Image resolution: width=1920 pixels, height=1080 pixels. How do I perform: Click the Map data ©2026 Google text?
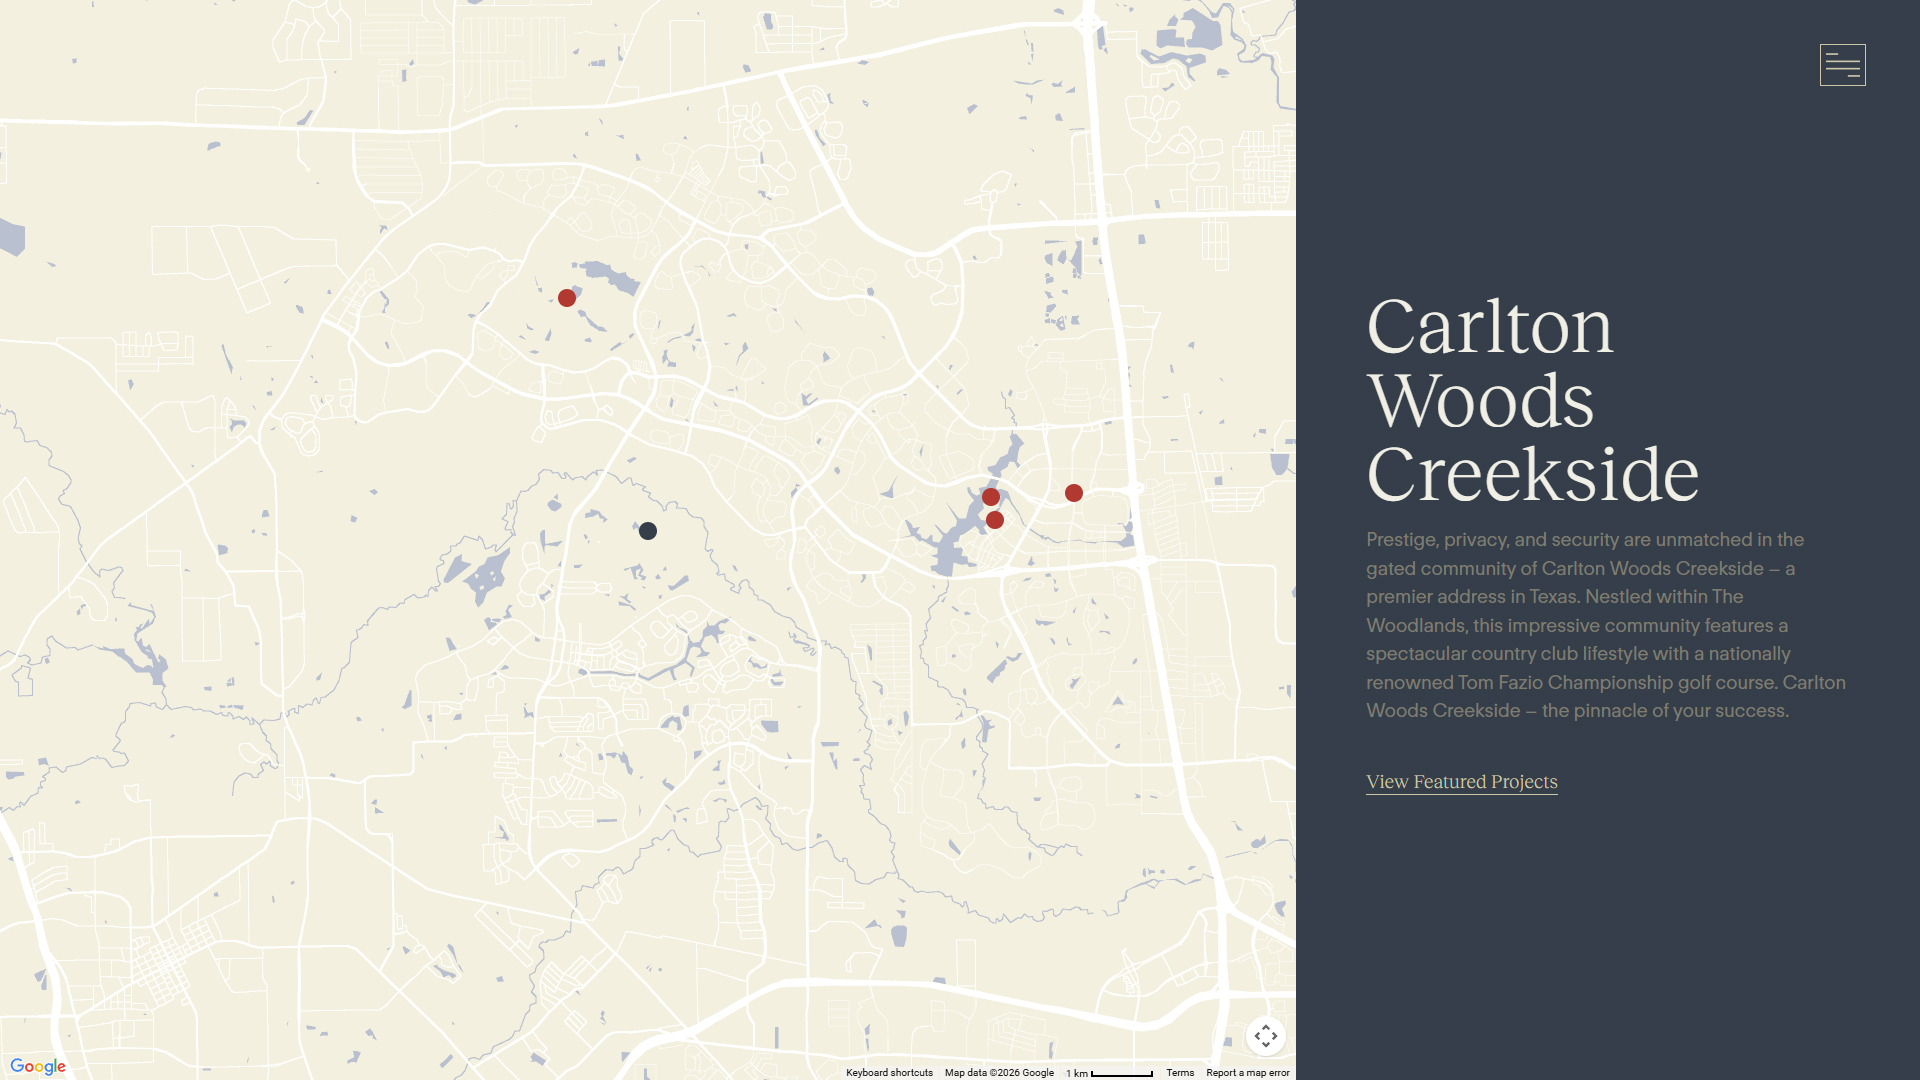[x=999, y=1073]
